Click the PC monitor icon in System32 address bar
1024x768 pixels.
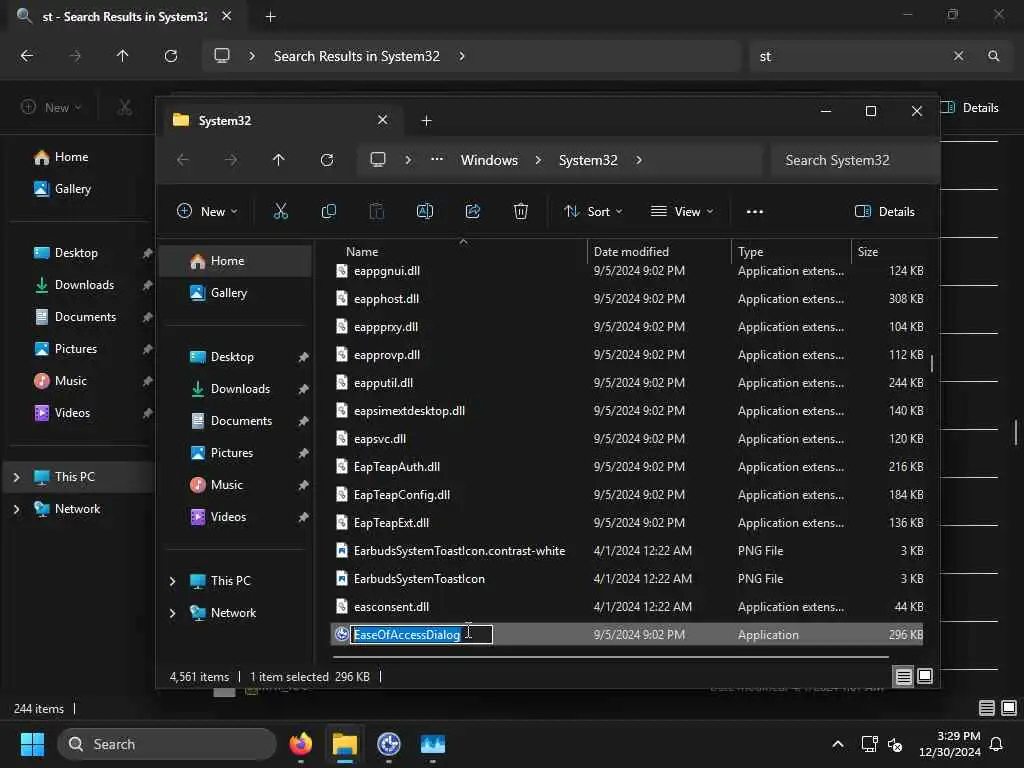click(378, 160)
